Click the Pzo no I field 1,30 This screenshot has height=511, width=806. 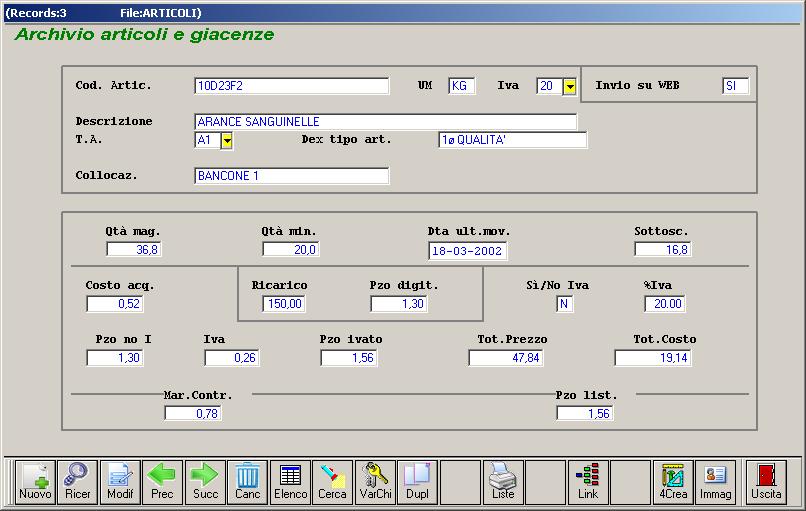[x=115, y=358]
